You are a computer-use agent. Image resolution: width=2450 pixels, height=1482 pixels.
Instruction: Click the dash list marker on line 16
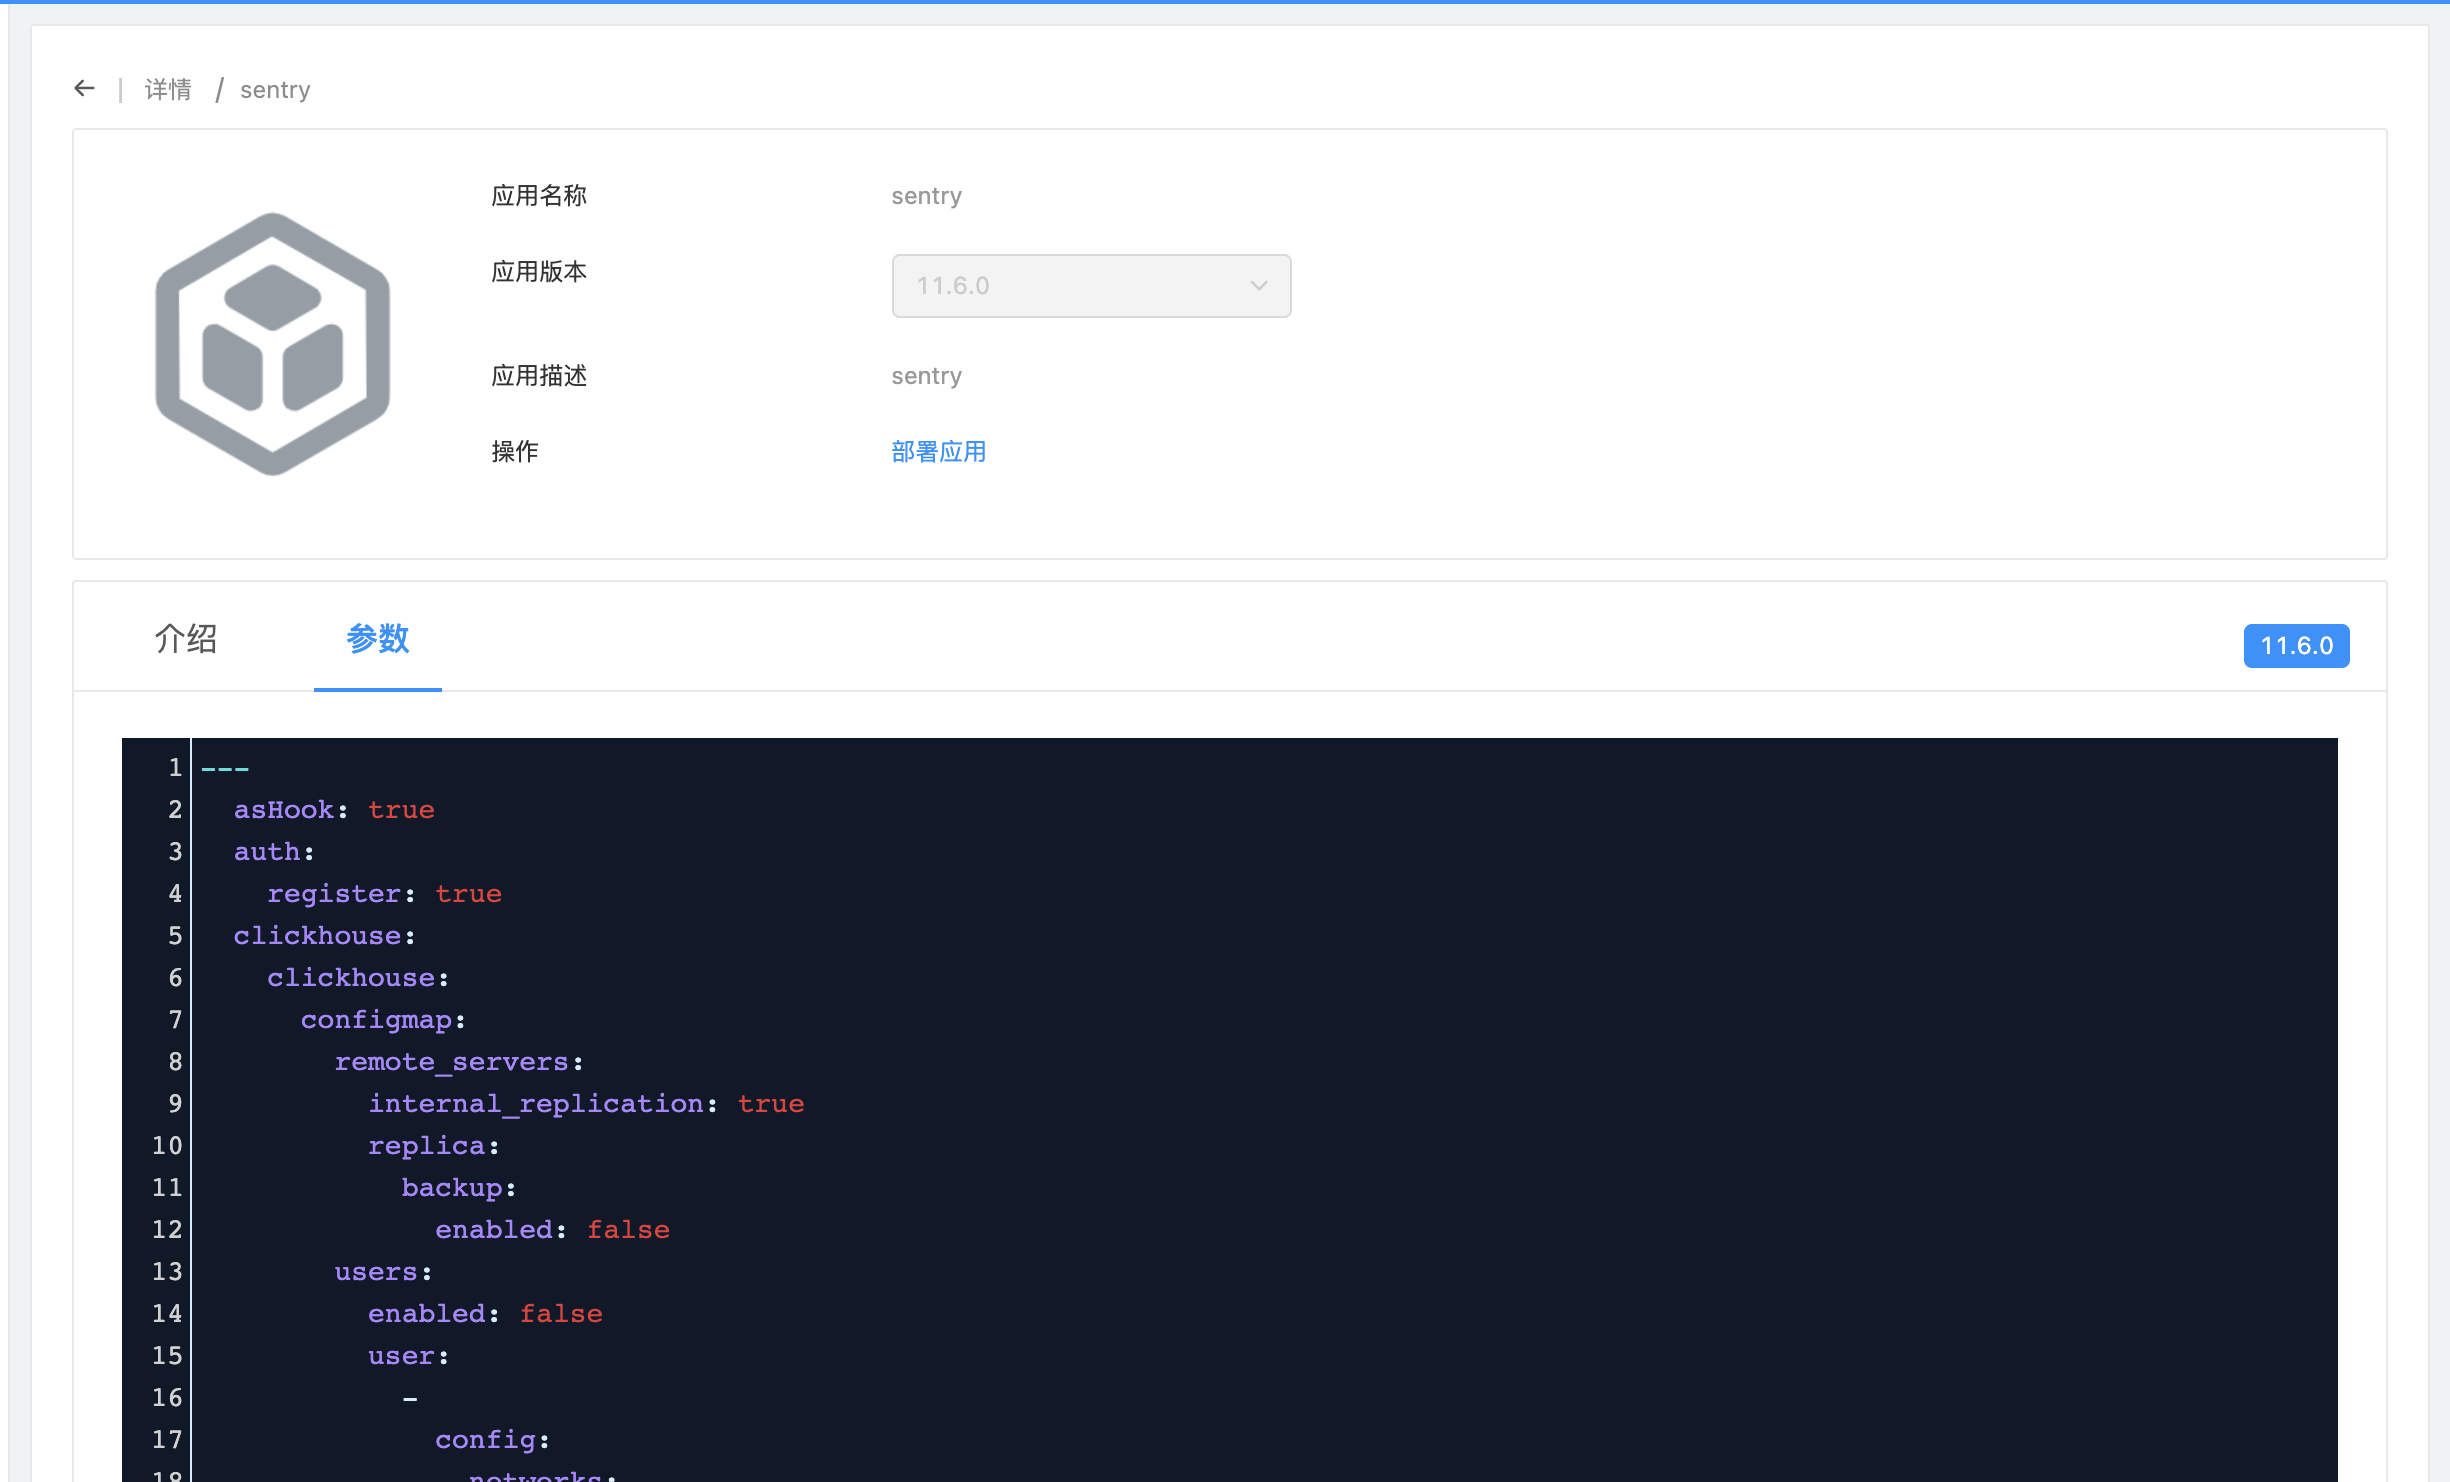(410, 1398)
